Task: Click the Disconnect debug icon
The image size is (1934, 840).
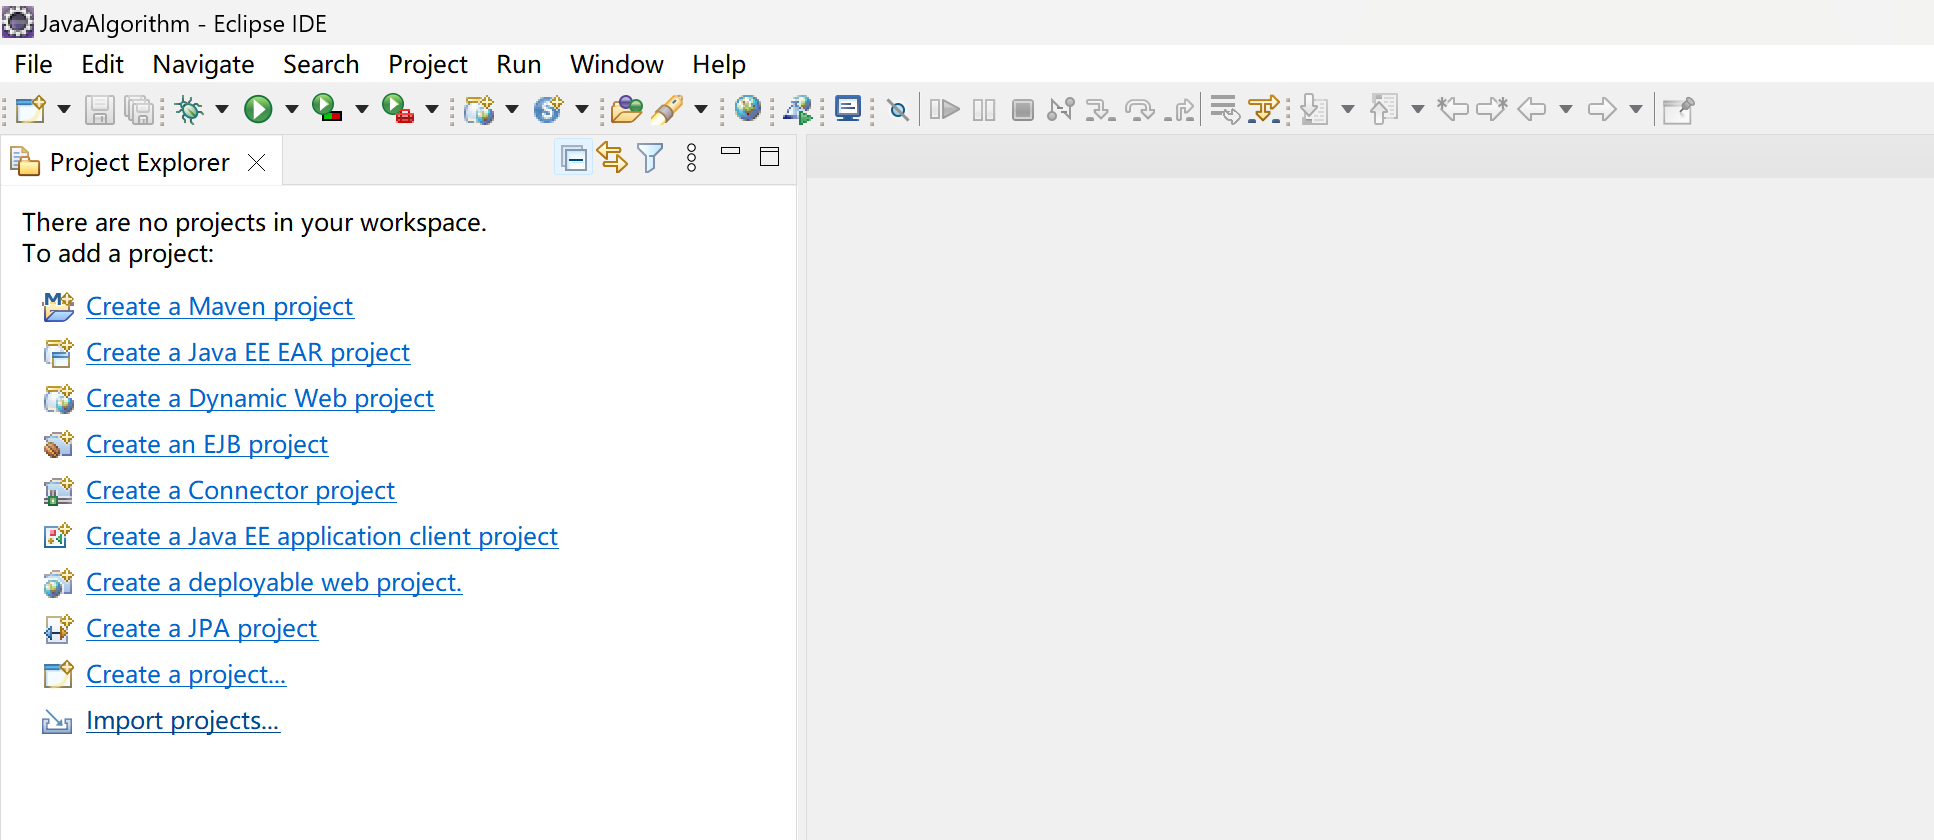Action: [1061, 109]
